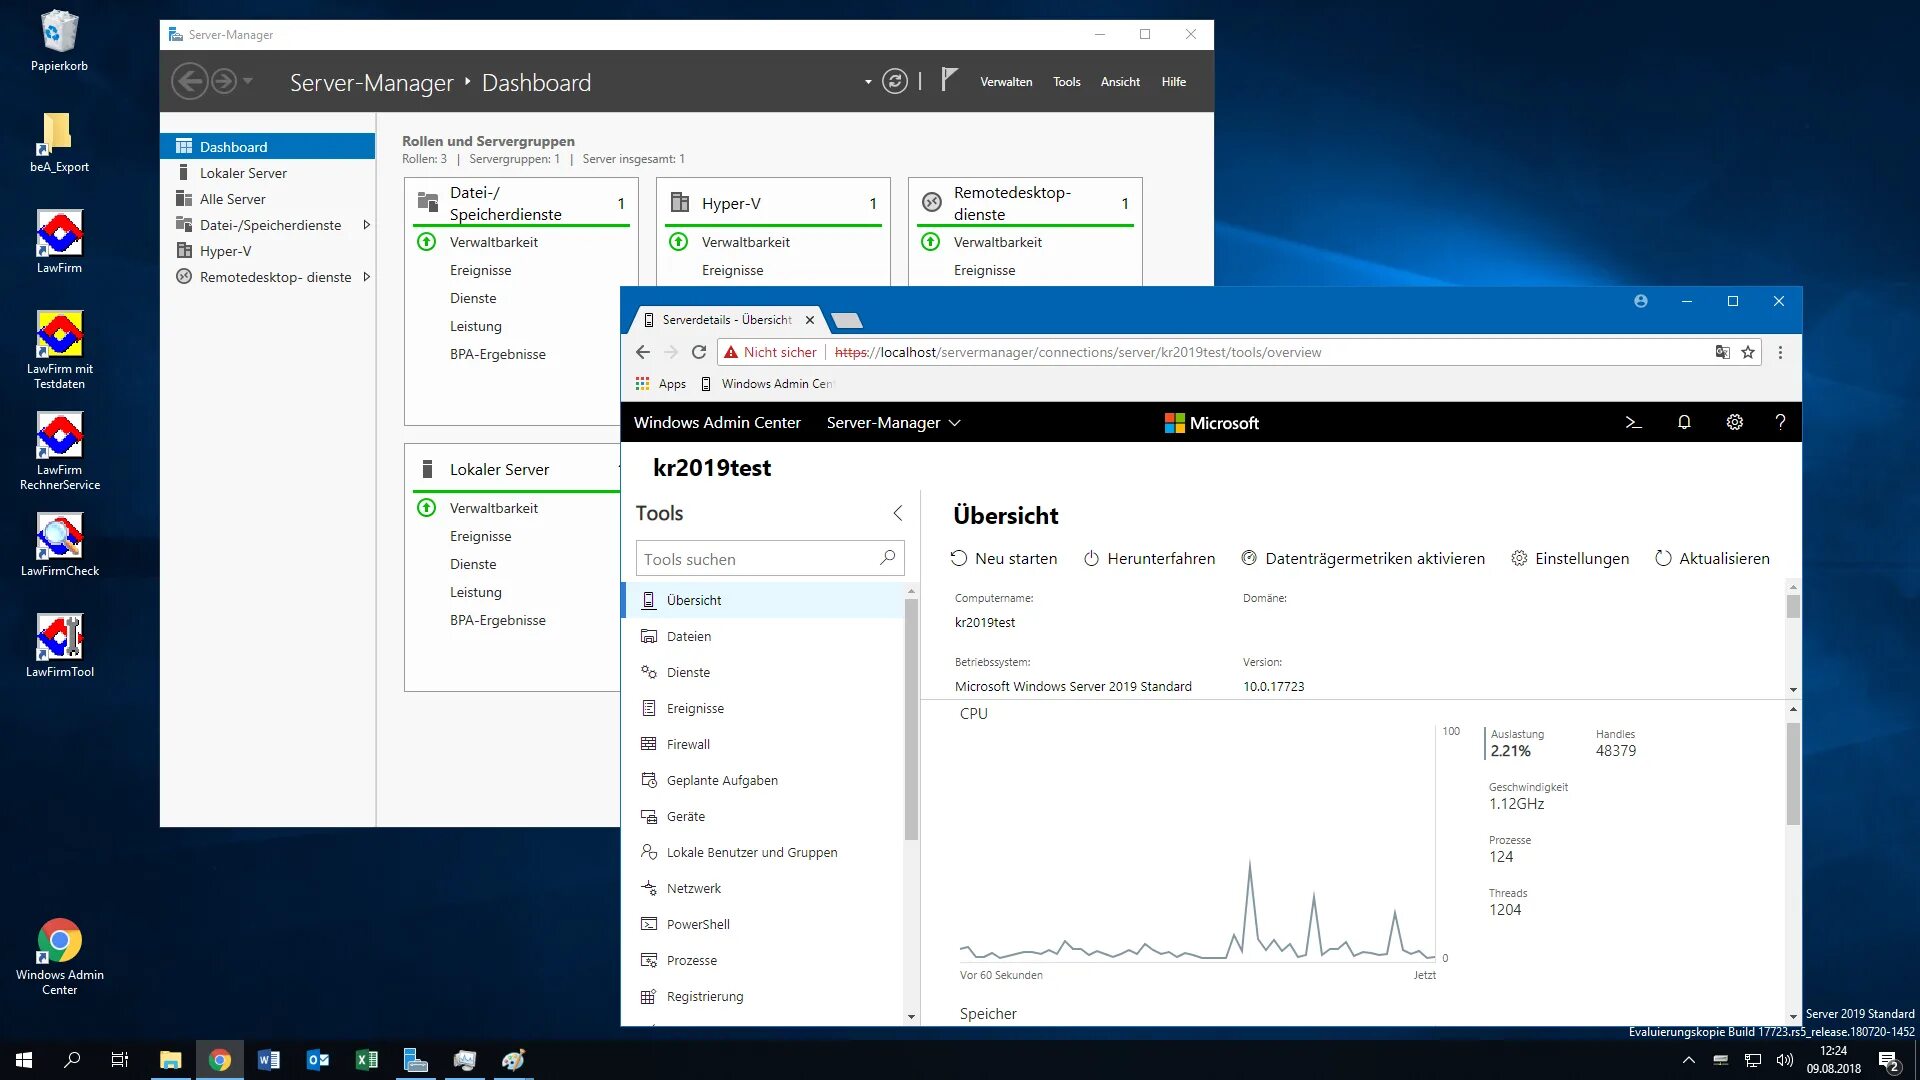Expand Datei-/Speicherdienste in Server-Manager sidebar

coord(367,225)
